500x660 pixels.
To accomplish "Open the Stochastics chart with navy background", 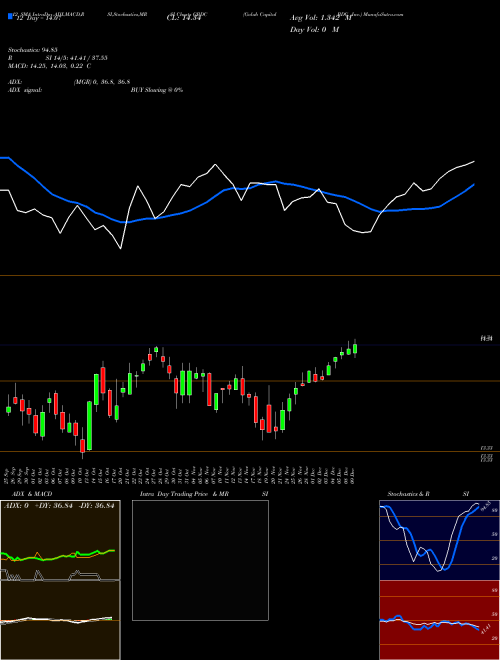I will click(x=439, y=540).
